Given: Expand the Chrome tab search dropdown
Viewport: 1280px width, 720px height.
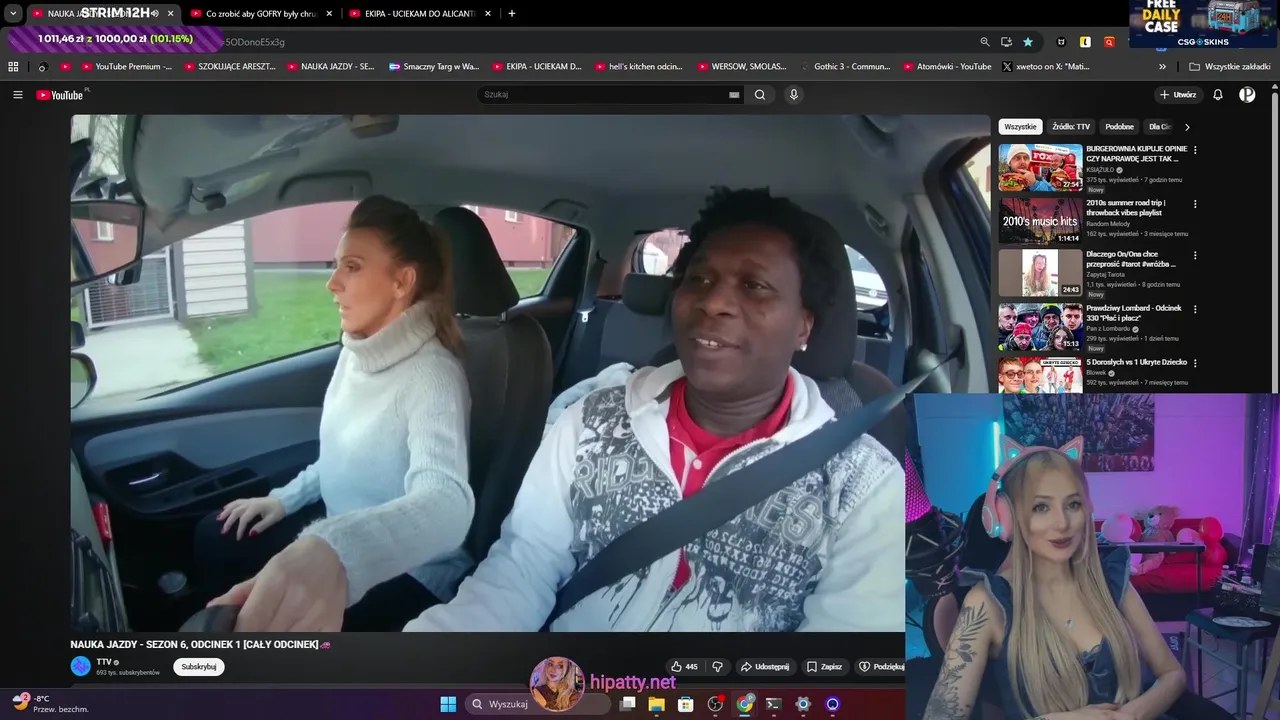Looking at the screenshot, I should pyautogui.click(x=13, y=14).
